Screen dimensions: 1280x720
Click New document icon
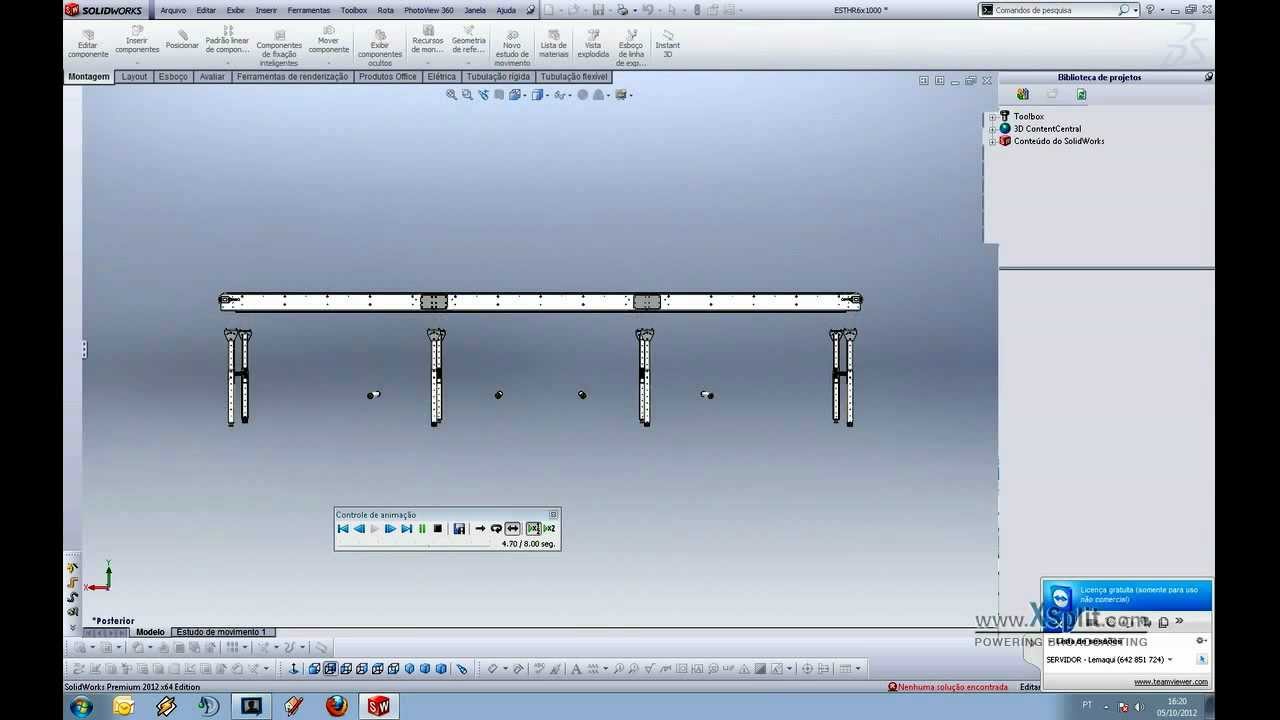(x=548, y=10)
